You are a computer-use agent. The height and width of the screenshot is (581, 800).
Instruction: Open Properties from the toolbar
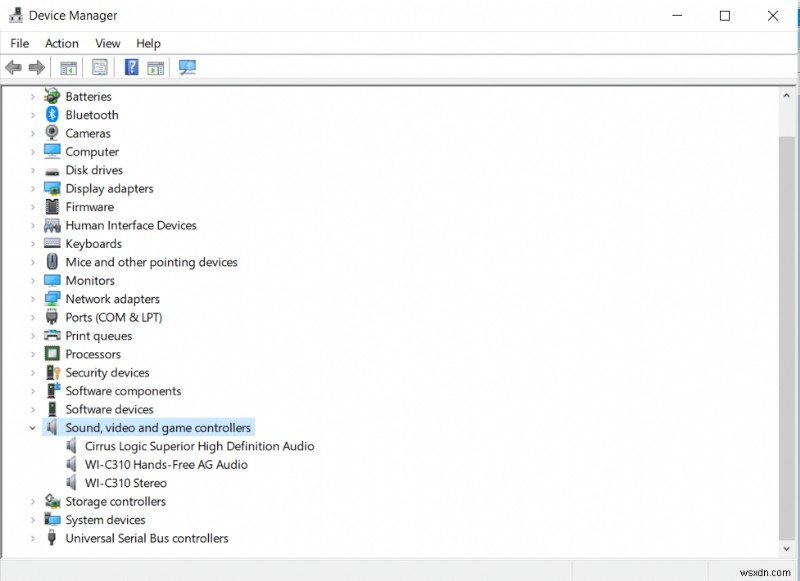[100, 67]
